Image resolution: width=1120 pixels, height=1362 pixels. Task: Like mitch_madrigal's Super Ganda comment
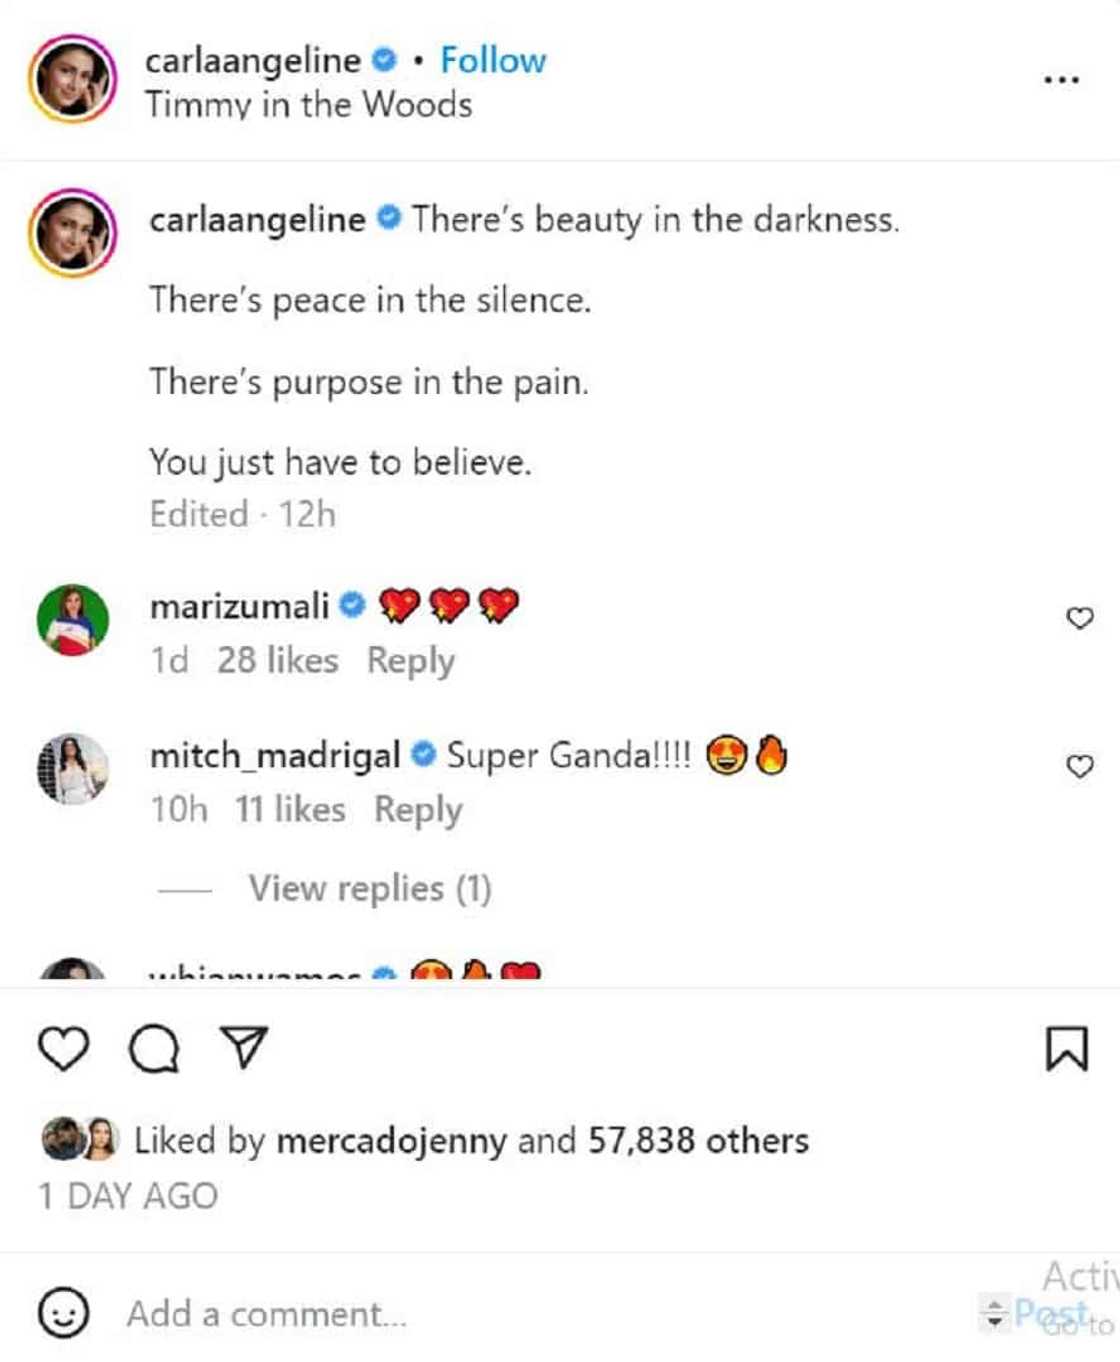click(x=1080, y=767)
